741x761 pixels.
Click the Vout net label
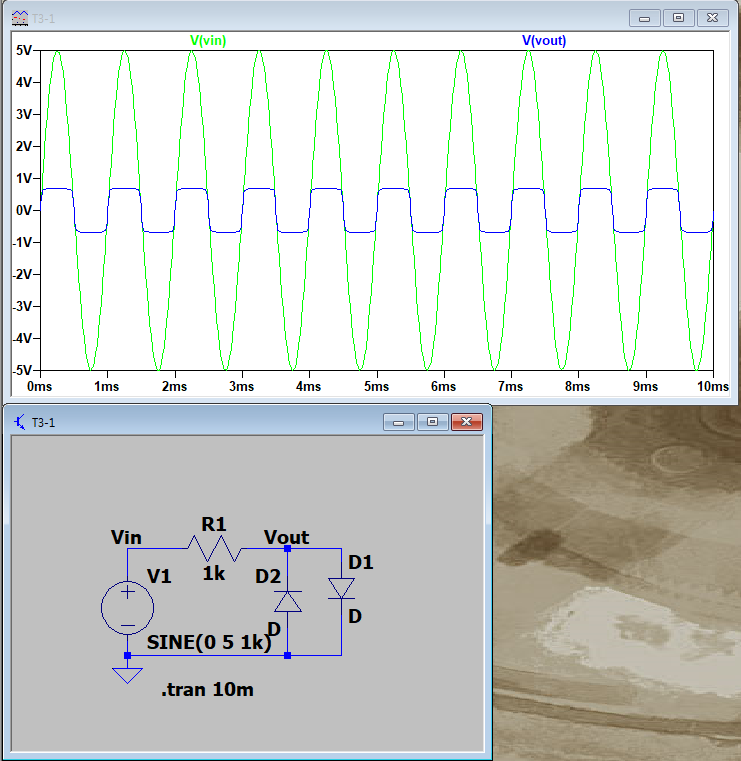(x=286, y=538)
